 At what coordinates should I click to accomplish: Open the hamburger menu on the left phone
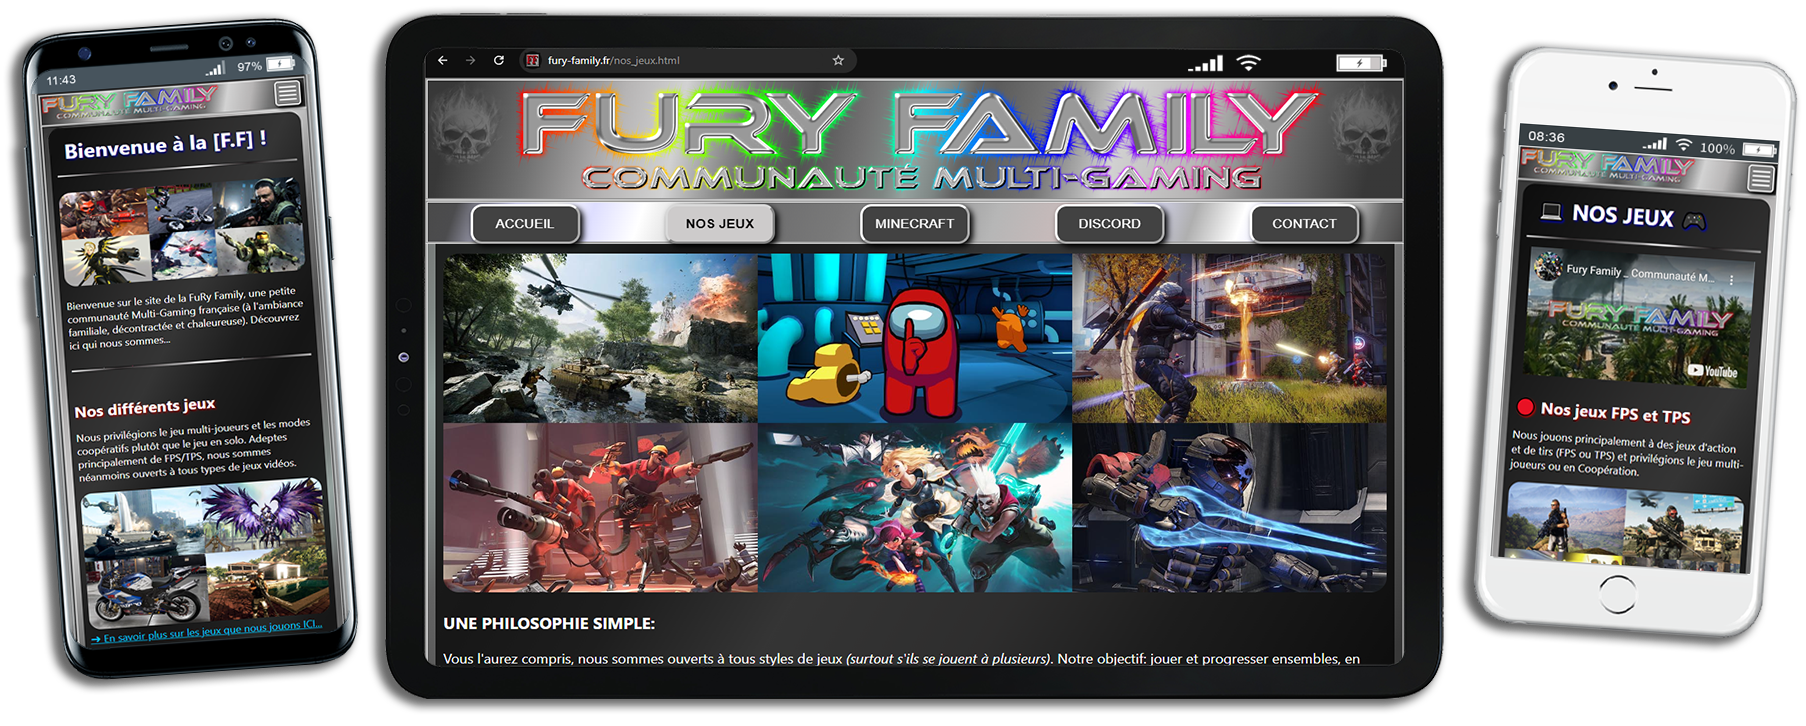288,93
